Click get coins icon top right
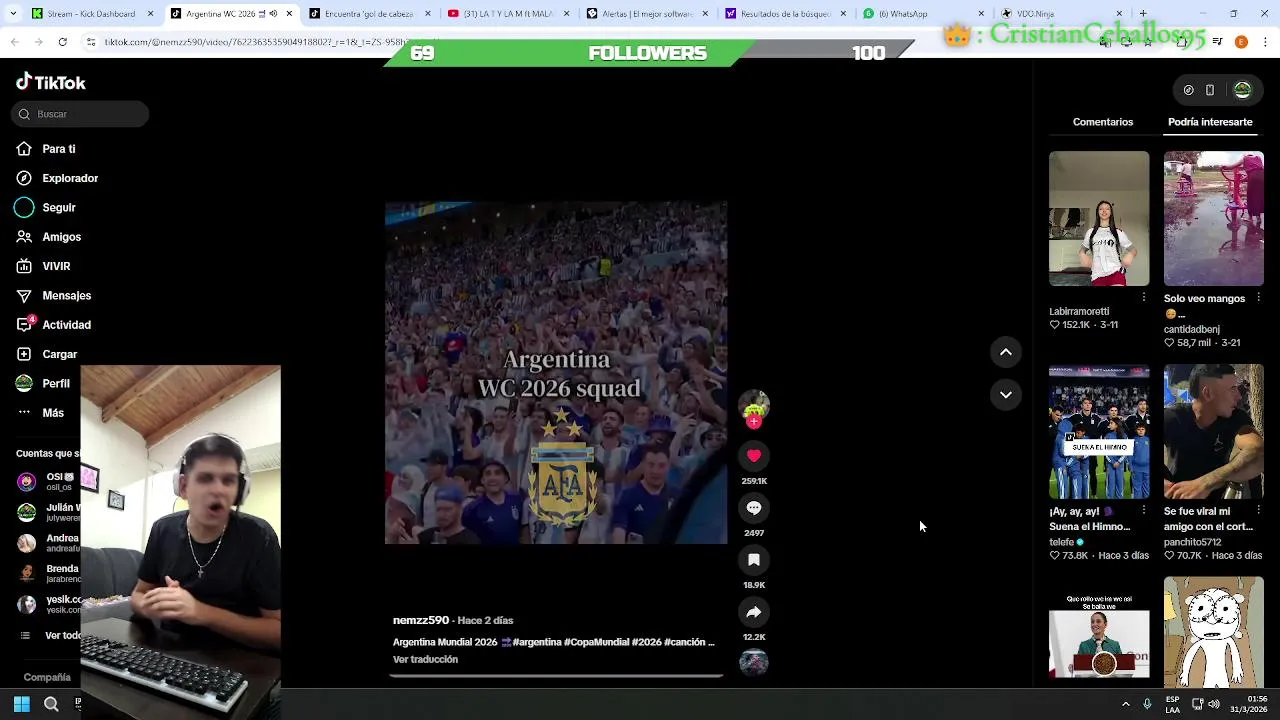 1188,90
